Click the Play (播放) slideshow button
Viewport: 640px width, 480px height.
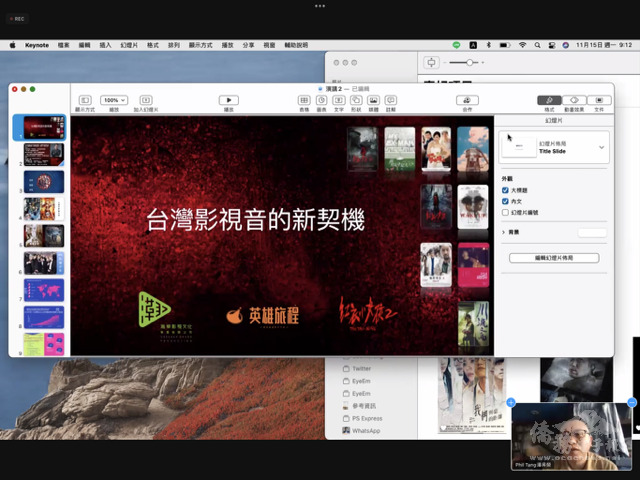pyautogui.click(x=228, y=100)
